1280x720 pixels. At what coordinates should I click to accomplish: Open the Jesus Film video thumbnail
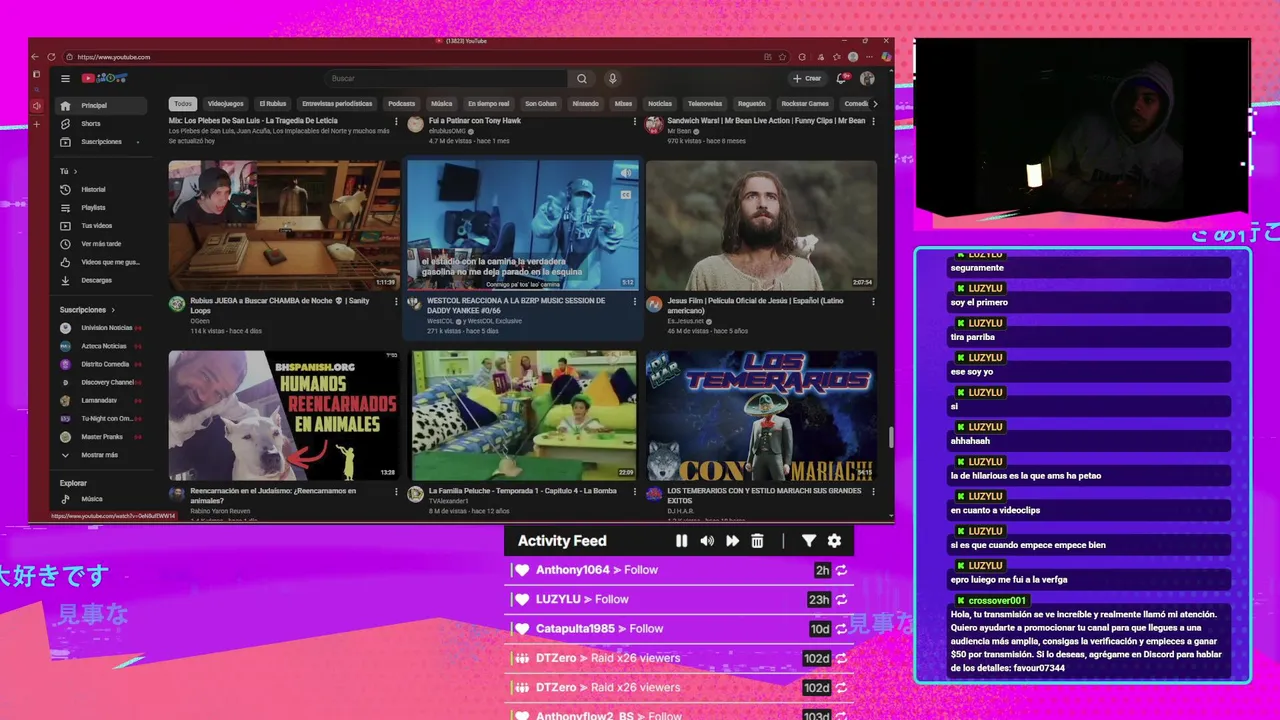tap(761, 226)
